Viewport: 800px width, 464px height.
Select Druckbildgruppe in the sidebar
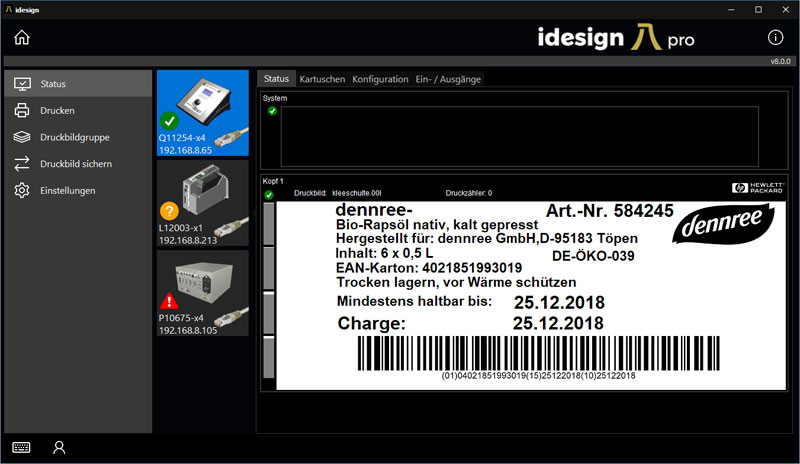coord(78,137)
